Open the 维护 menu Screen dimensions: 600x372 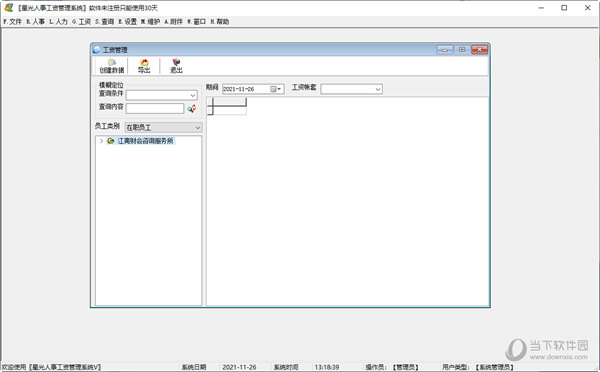click(150, 22)
